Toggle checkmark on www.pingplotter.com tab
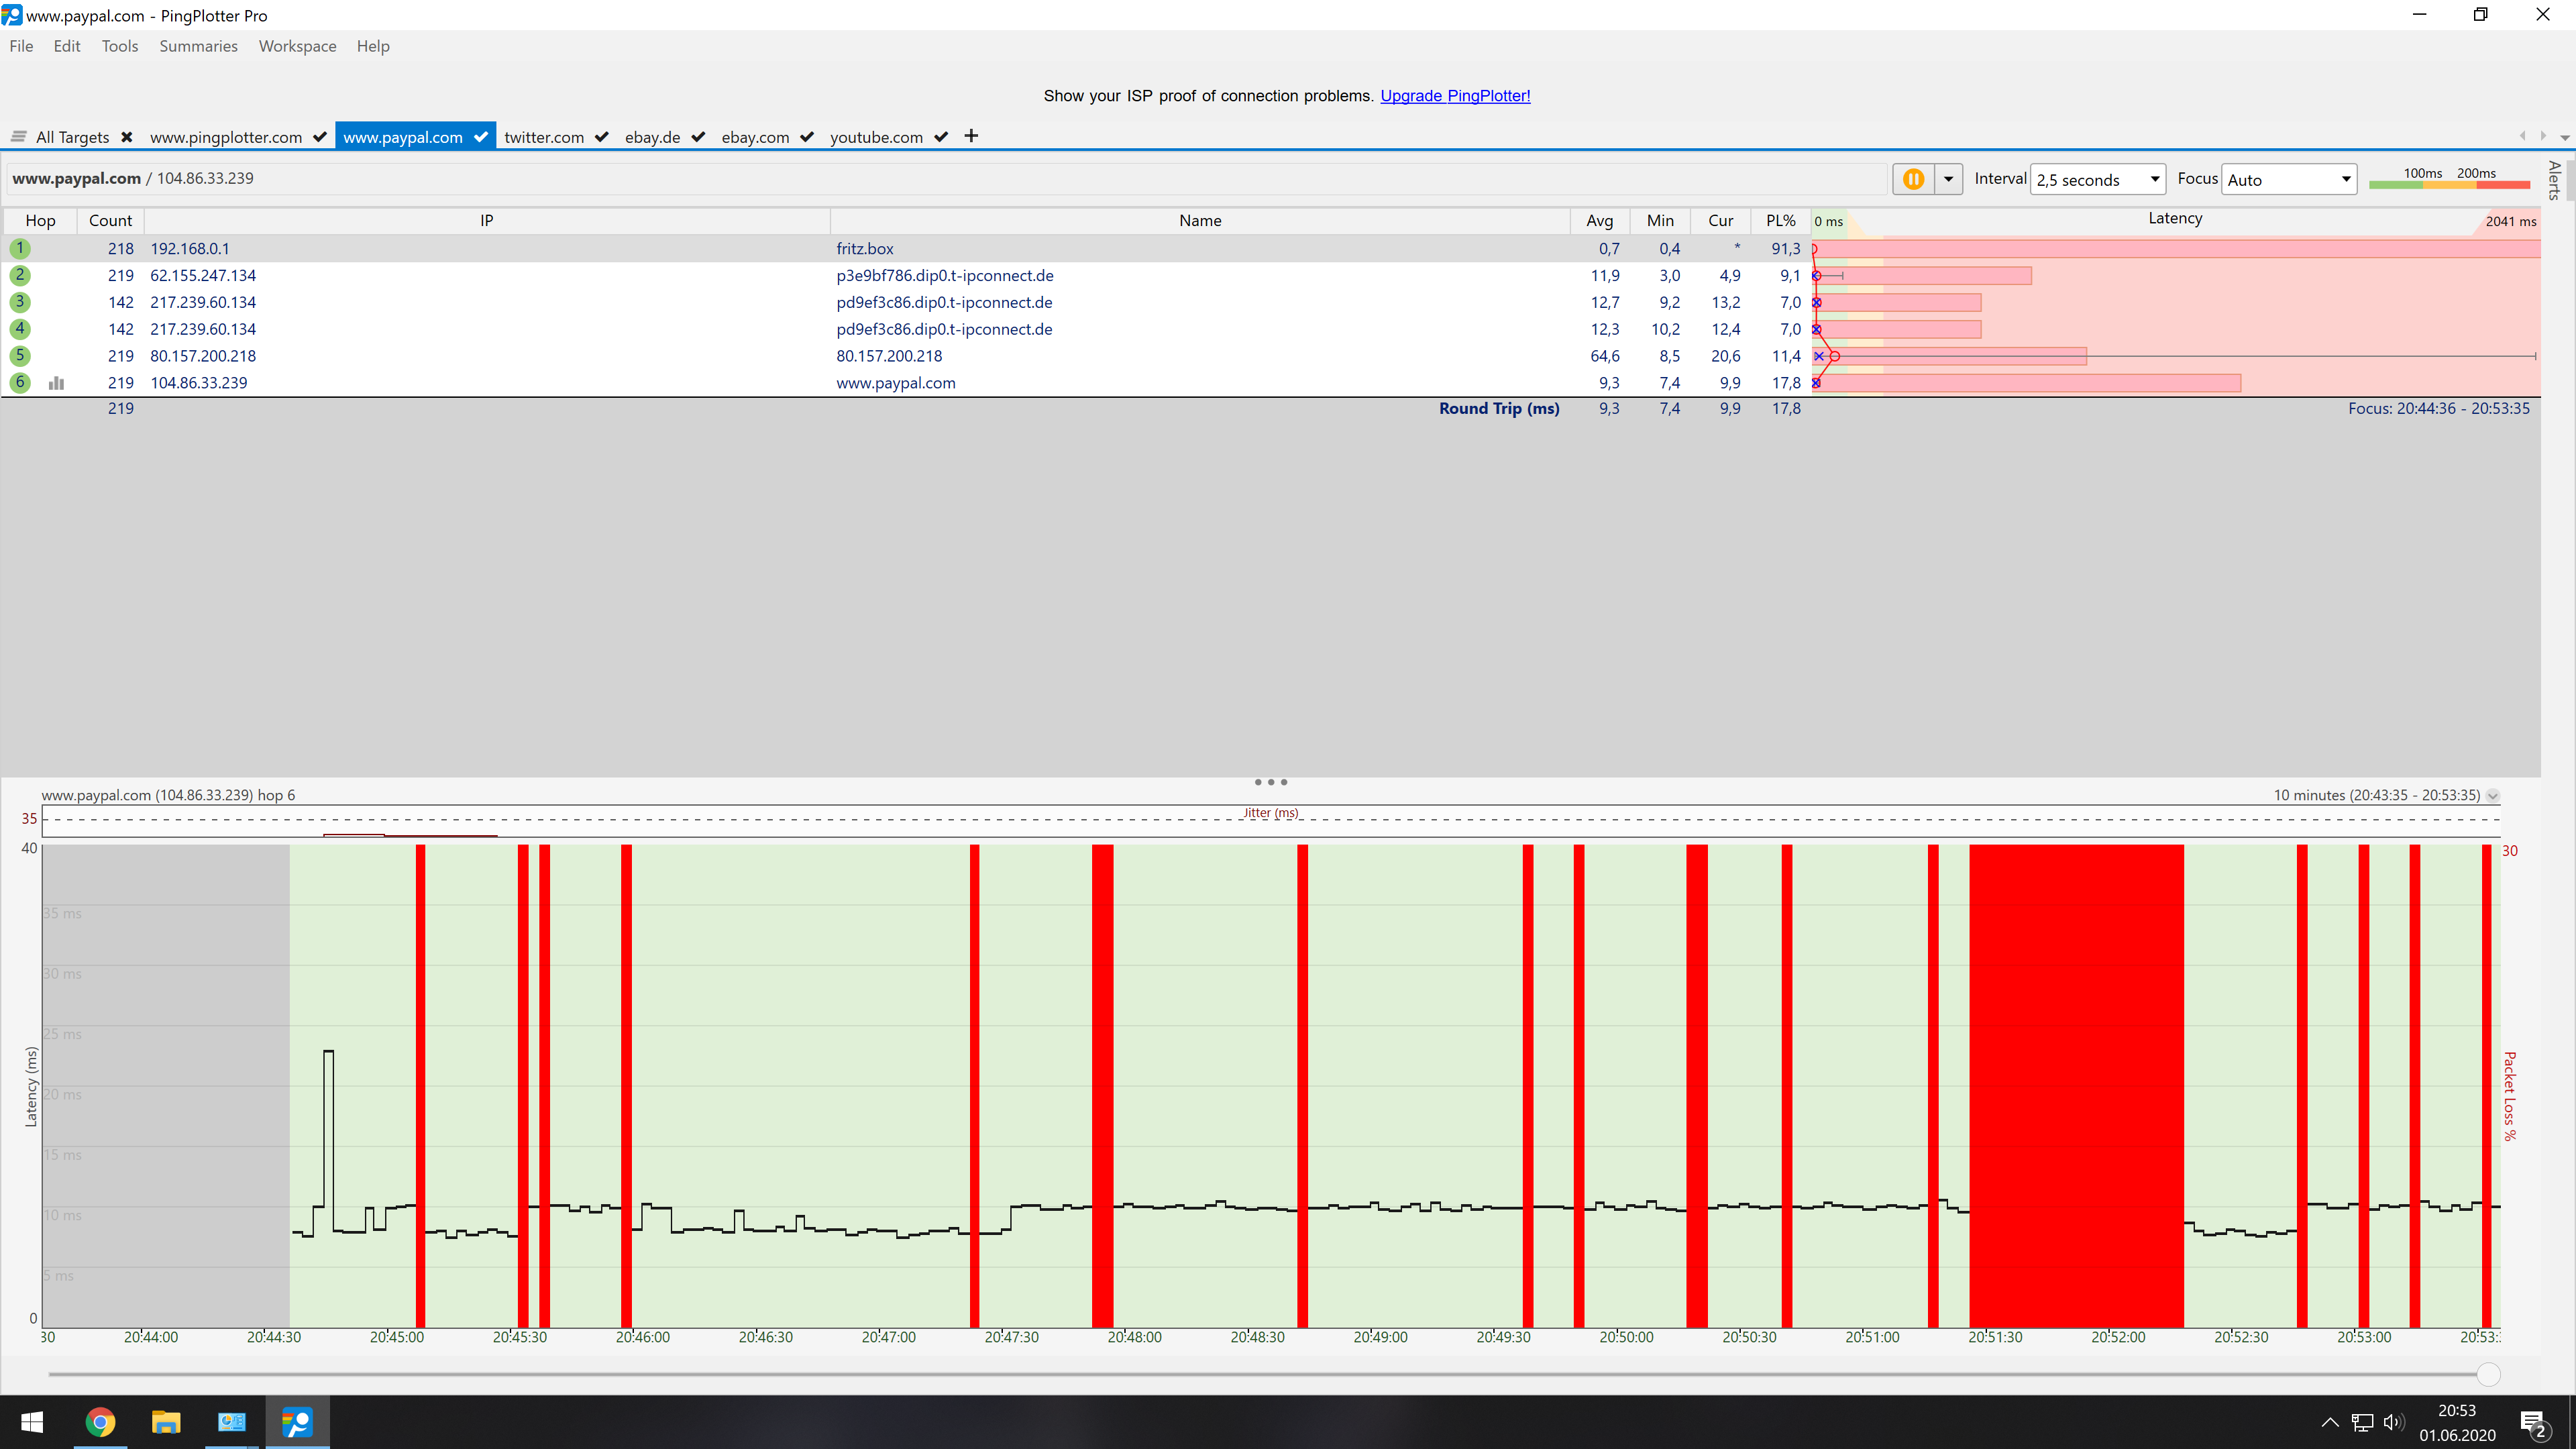 click(x=320, y=137)
